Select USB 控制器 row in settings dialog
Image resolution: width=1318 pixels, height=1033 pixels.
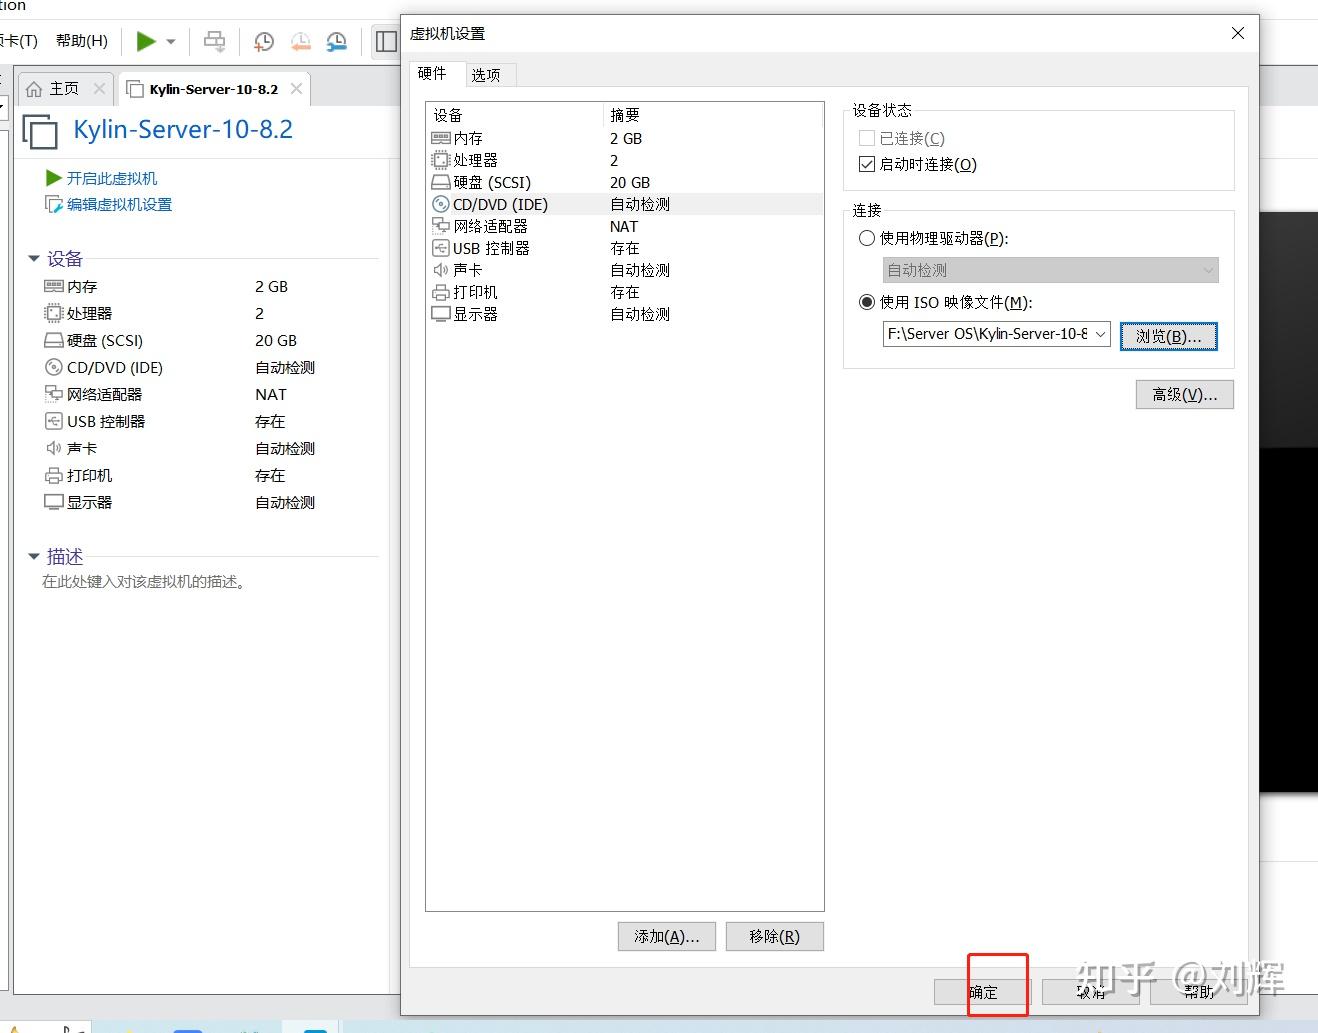click(x=625, y=248)
